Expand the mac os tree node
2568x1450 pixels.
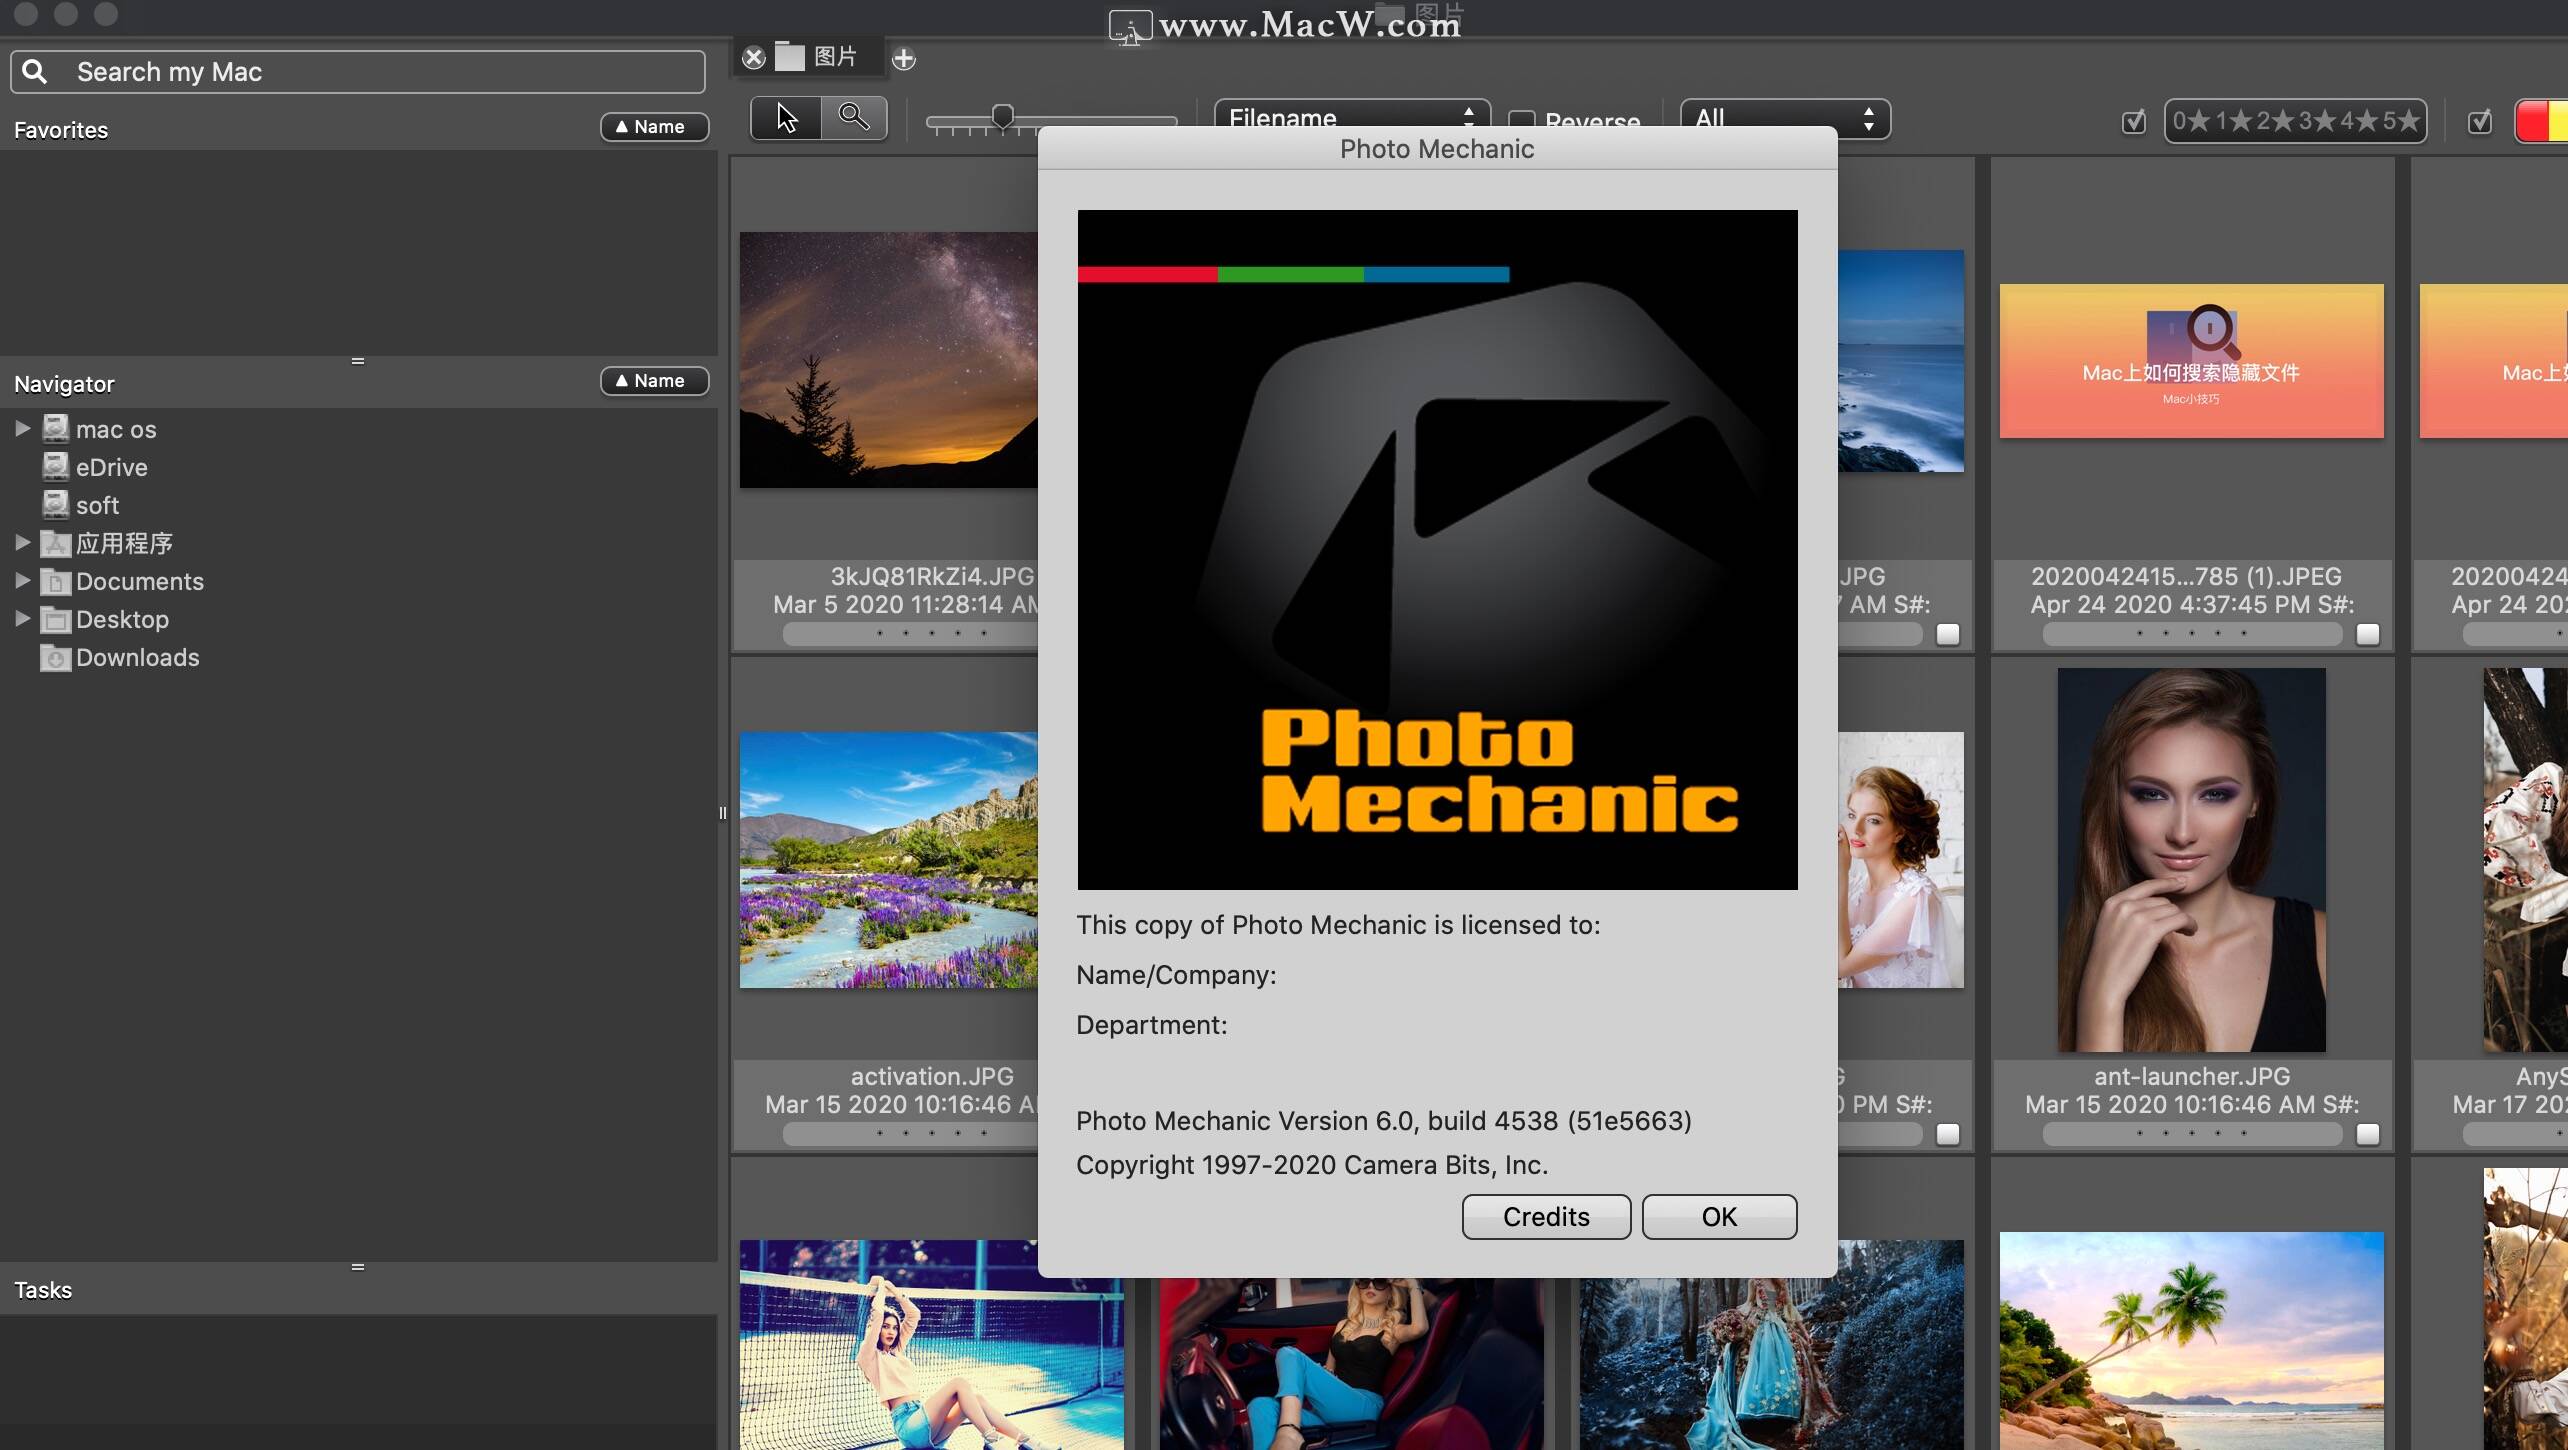(22, 429)
